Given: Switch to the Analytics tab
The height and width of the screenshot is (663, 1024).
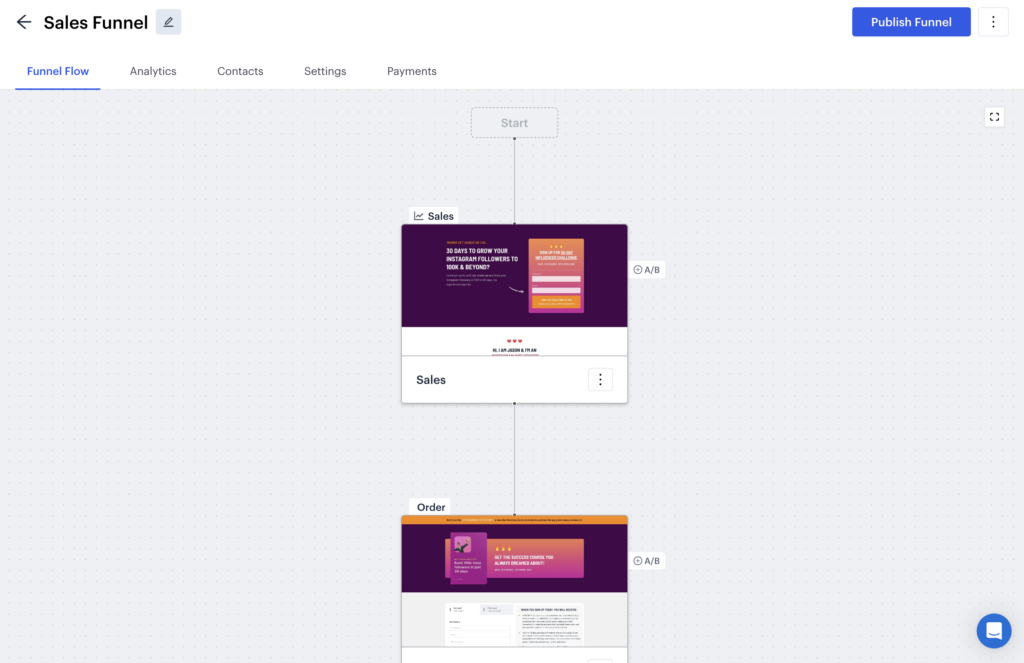Looking at the screenshot, I should [153, 71].
